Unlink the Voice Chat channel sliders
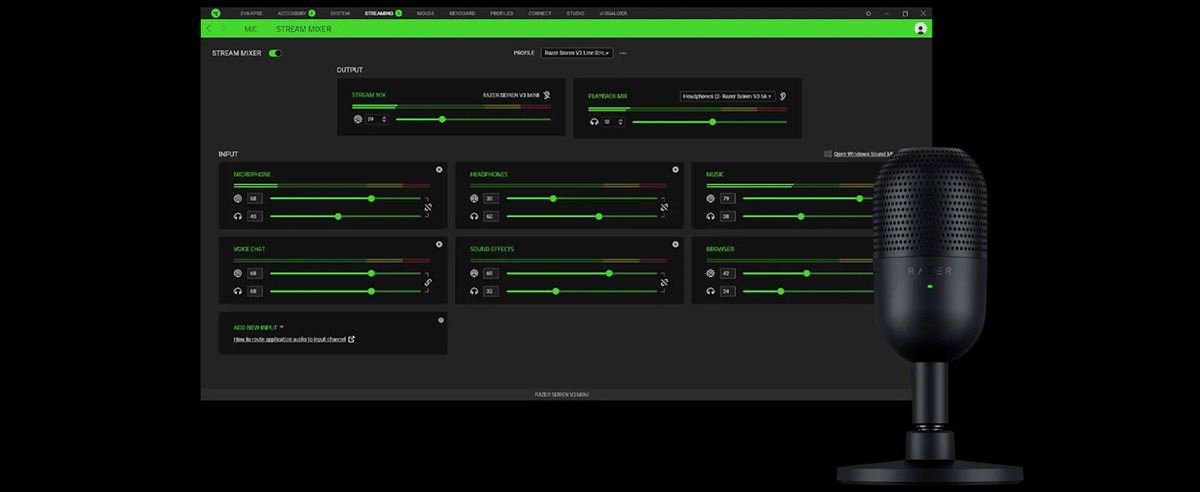Image resolution: width=1200 pixels, height=492 pixels. click(x=427, y=282)
